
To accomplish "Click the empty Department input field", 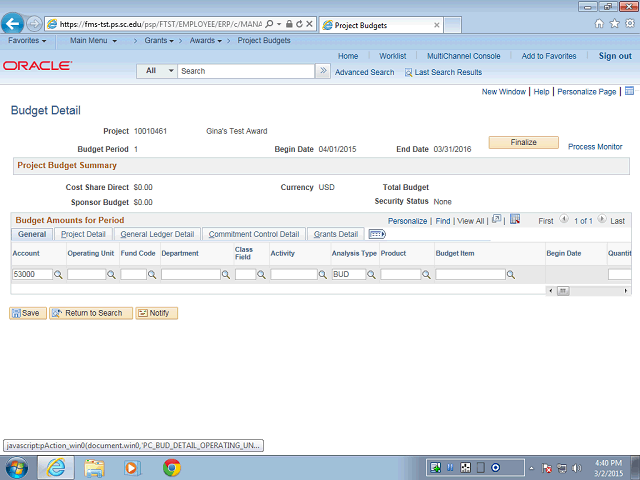I will pos(191,274).
